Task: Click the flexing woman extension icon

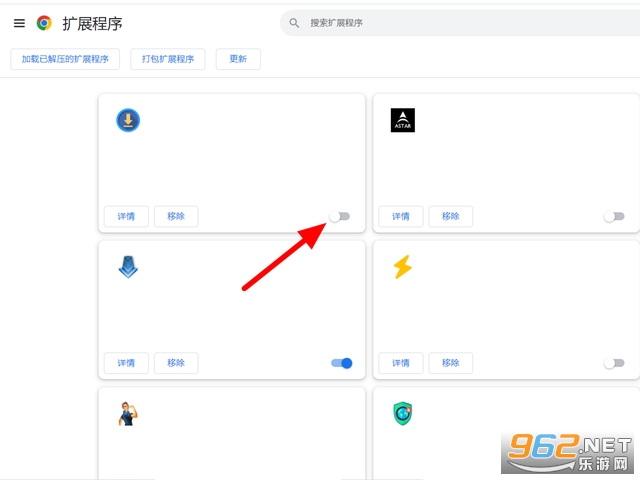Action: 128,413
